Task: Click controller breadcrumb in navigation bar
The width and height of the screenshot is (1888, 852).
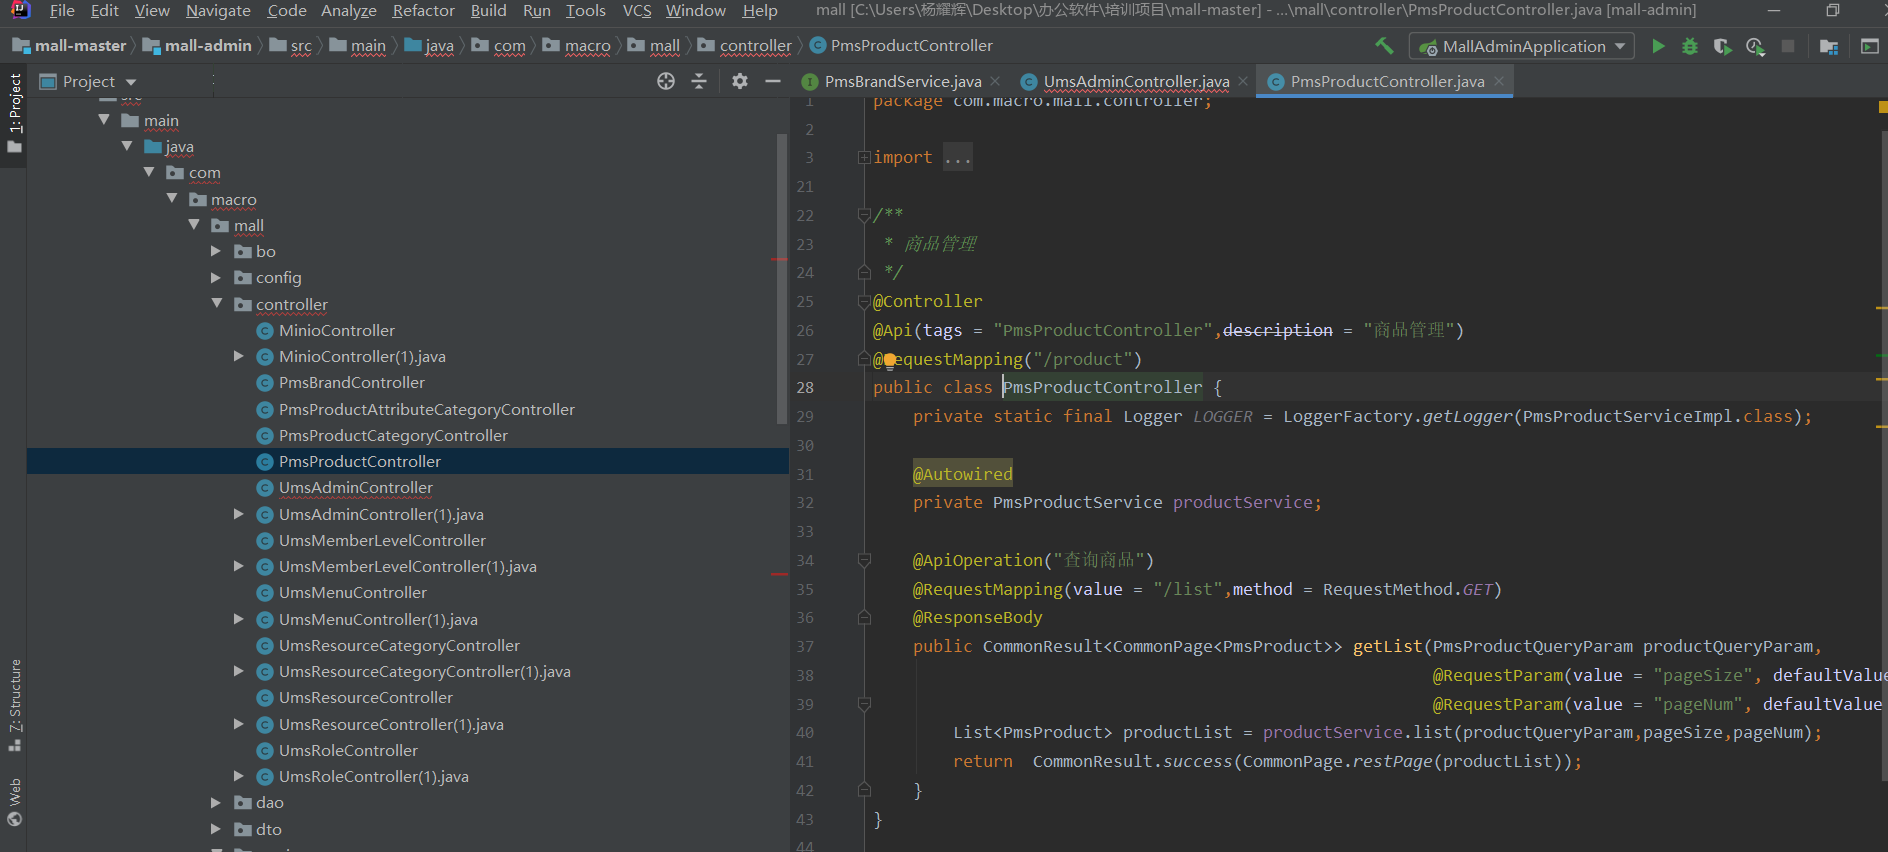Action: tap(745, 45)
